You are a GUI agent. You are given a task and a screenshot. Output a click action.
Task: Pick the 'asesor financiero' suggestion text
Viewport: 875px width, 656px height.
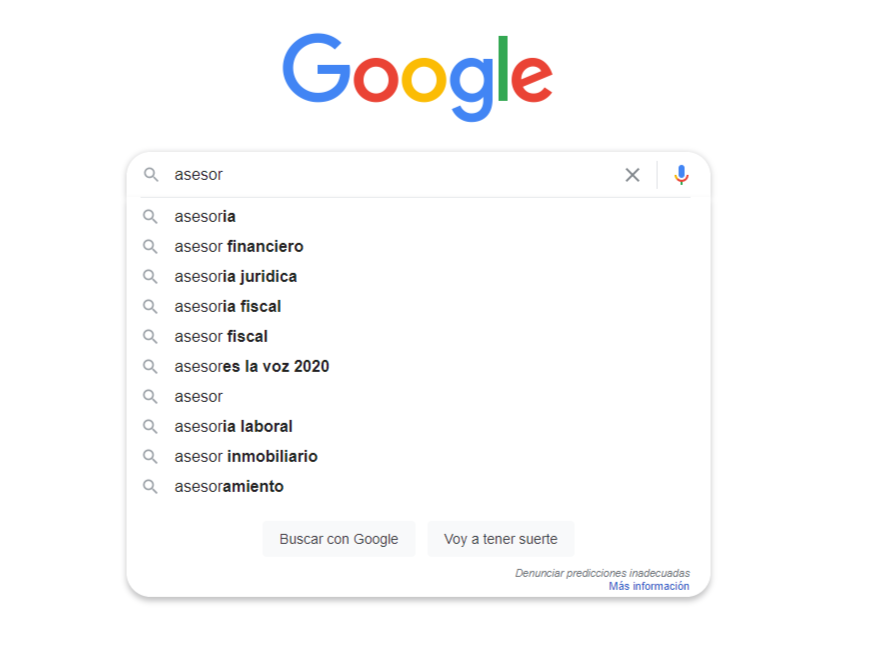[x=238, y=246]
